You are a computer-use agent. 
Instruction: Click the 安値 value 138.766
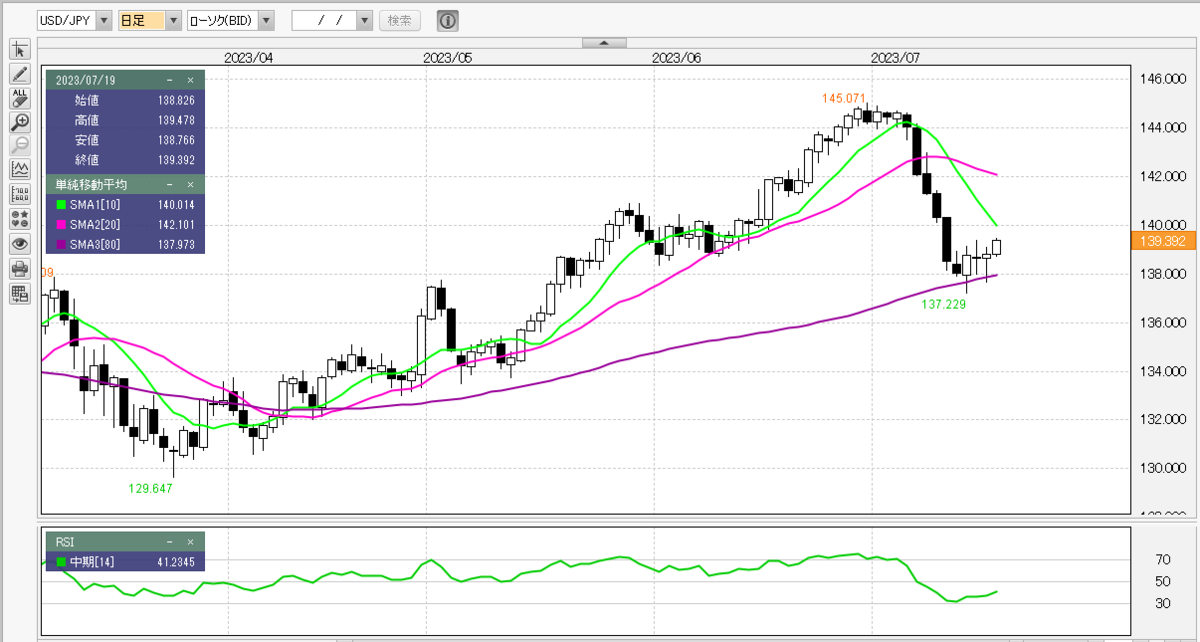(175, 140)
